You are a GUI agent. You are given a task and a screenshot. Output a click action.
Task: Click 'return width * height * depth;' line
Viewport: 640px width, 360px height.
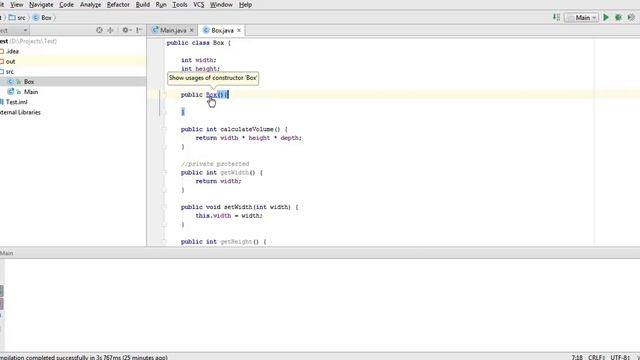[249, 138]
